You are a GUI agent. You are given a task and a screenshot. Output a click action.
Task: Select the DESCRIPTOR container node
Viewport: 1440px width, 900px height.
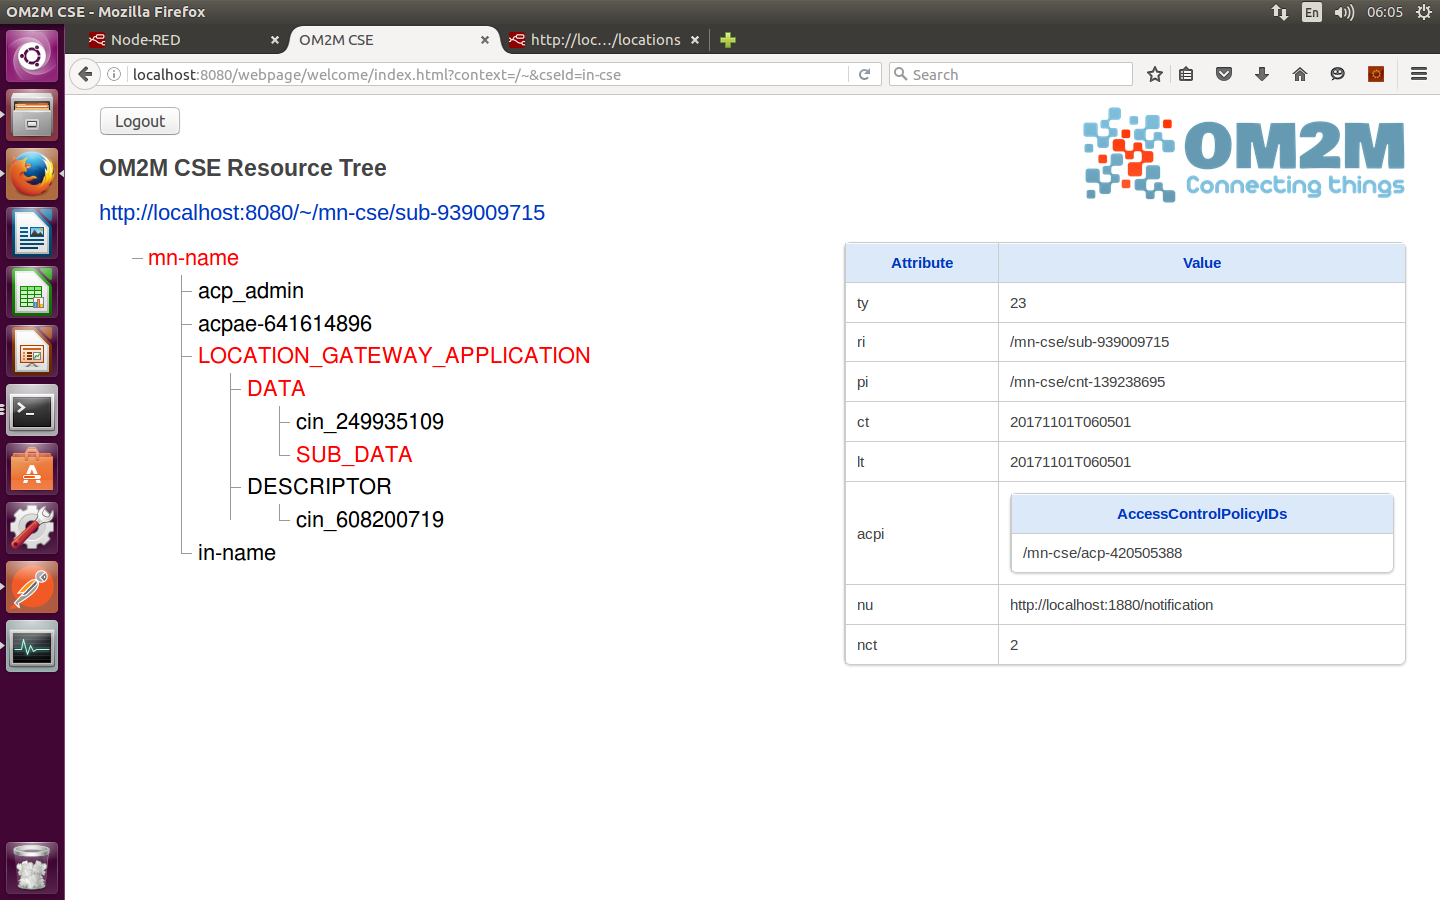319,487
